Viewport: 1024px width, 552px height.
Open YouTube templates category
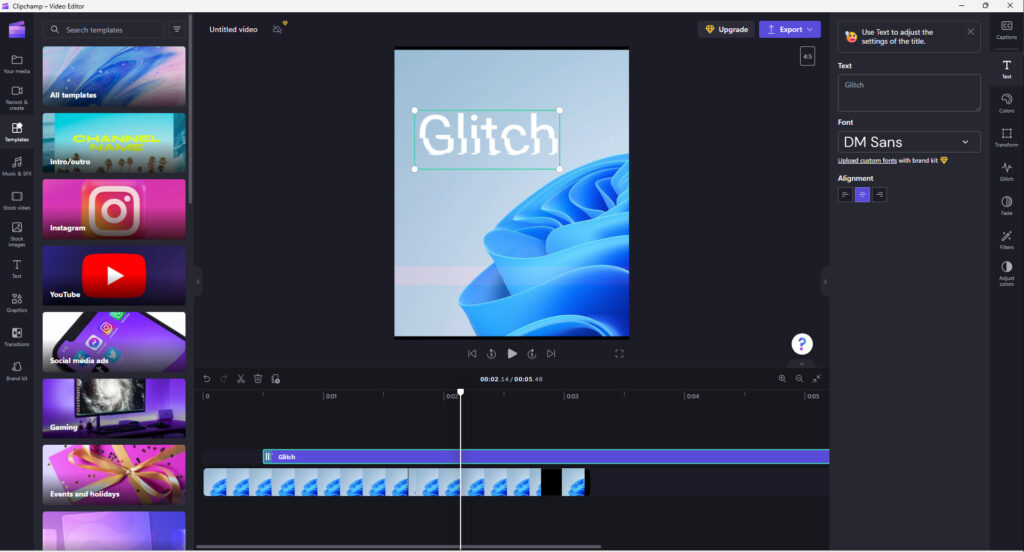(114, 275)
